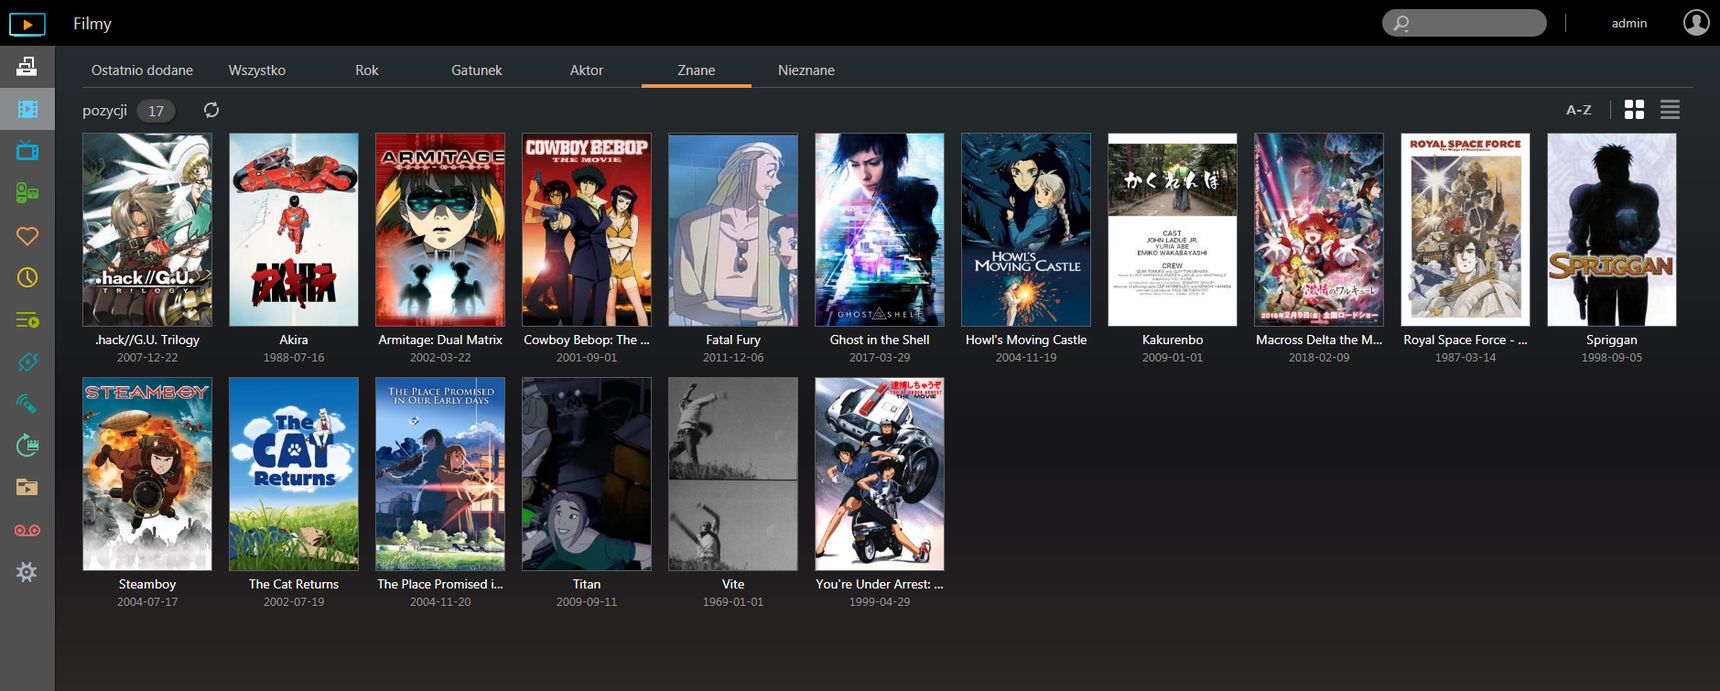Viewport: 1720px width, 691px height.
Task: Open the .hack//G.U. Trilogy poster
Action: pyautogui.click(x=147, y=230)
